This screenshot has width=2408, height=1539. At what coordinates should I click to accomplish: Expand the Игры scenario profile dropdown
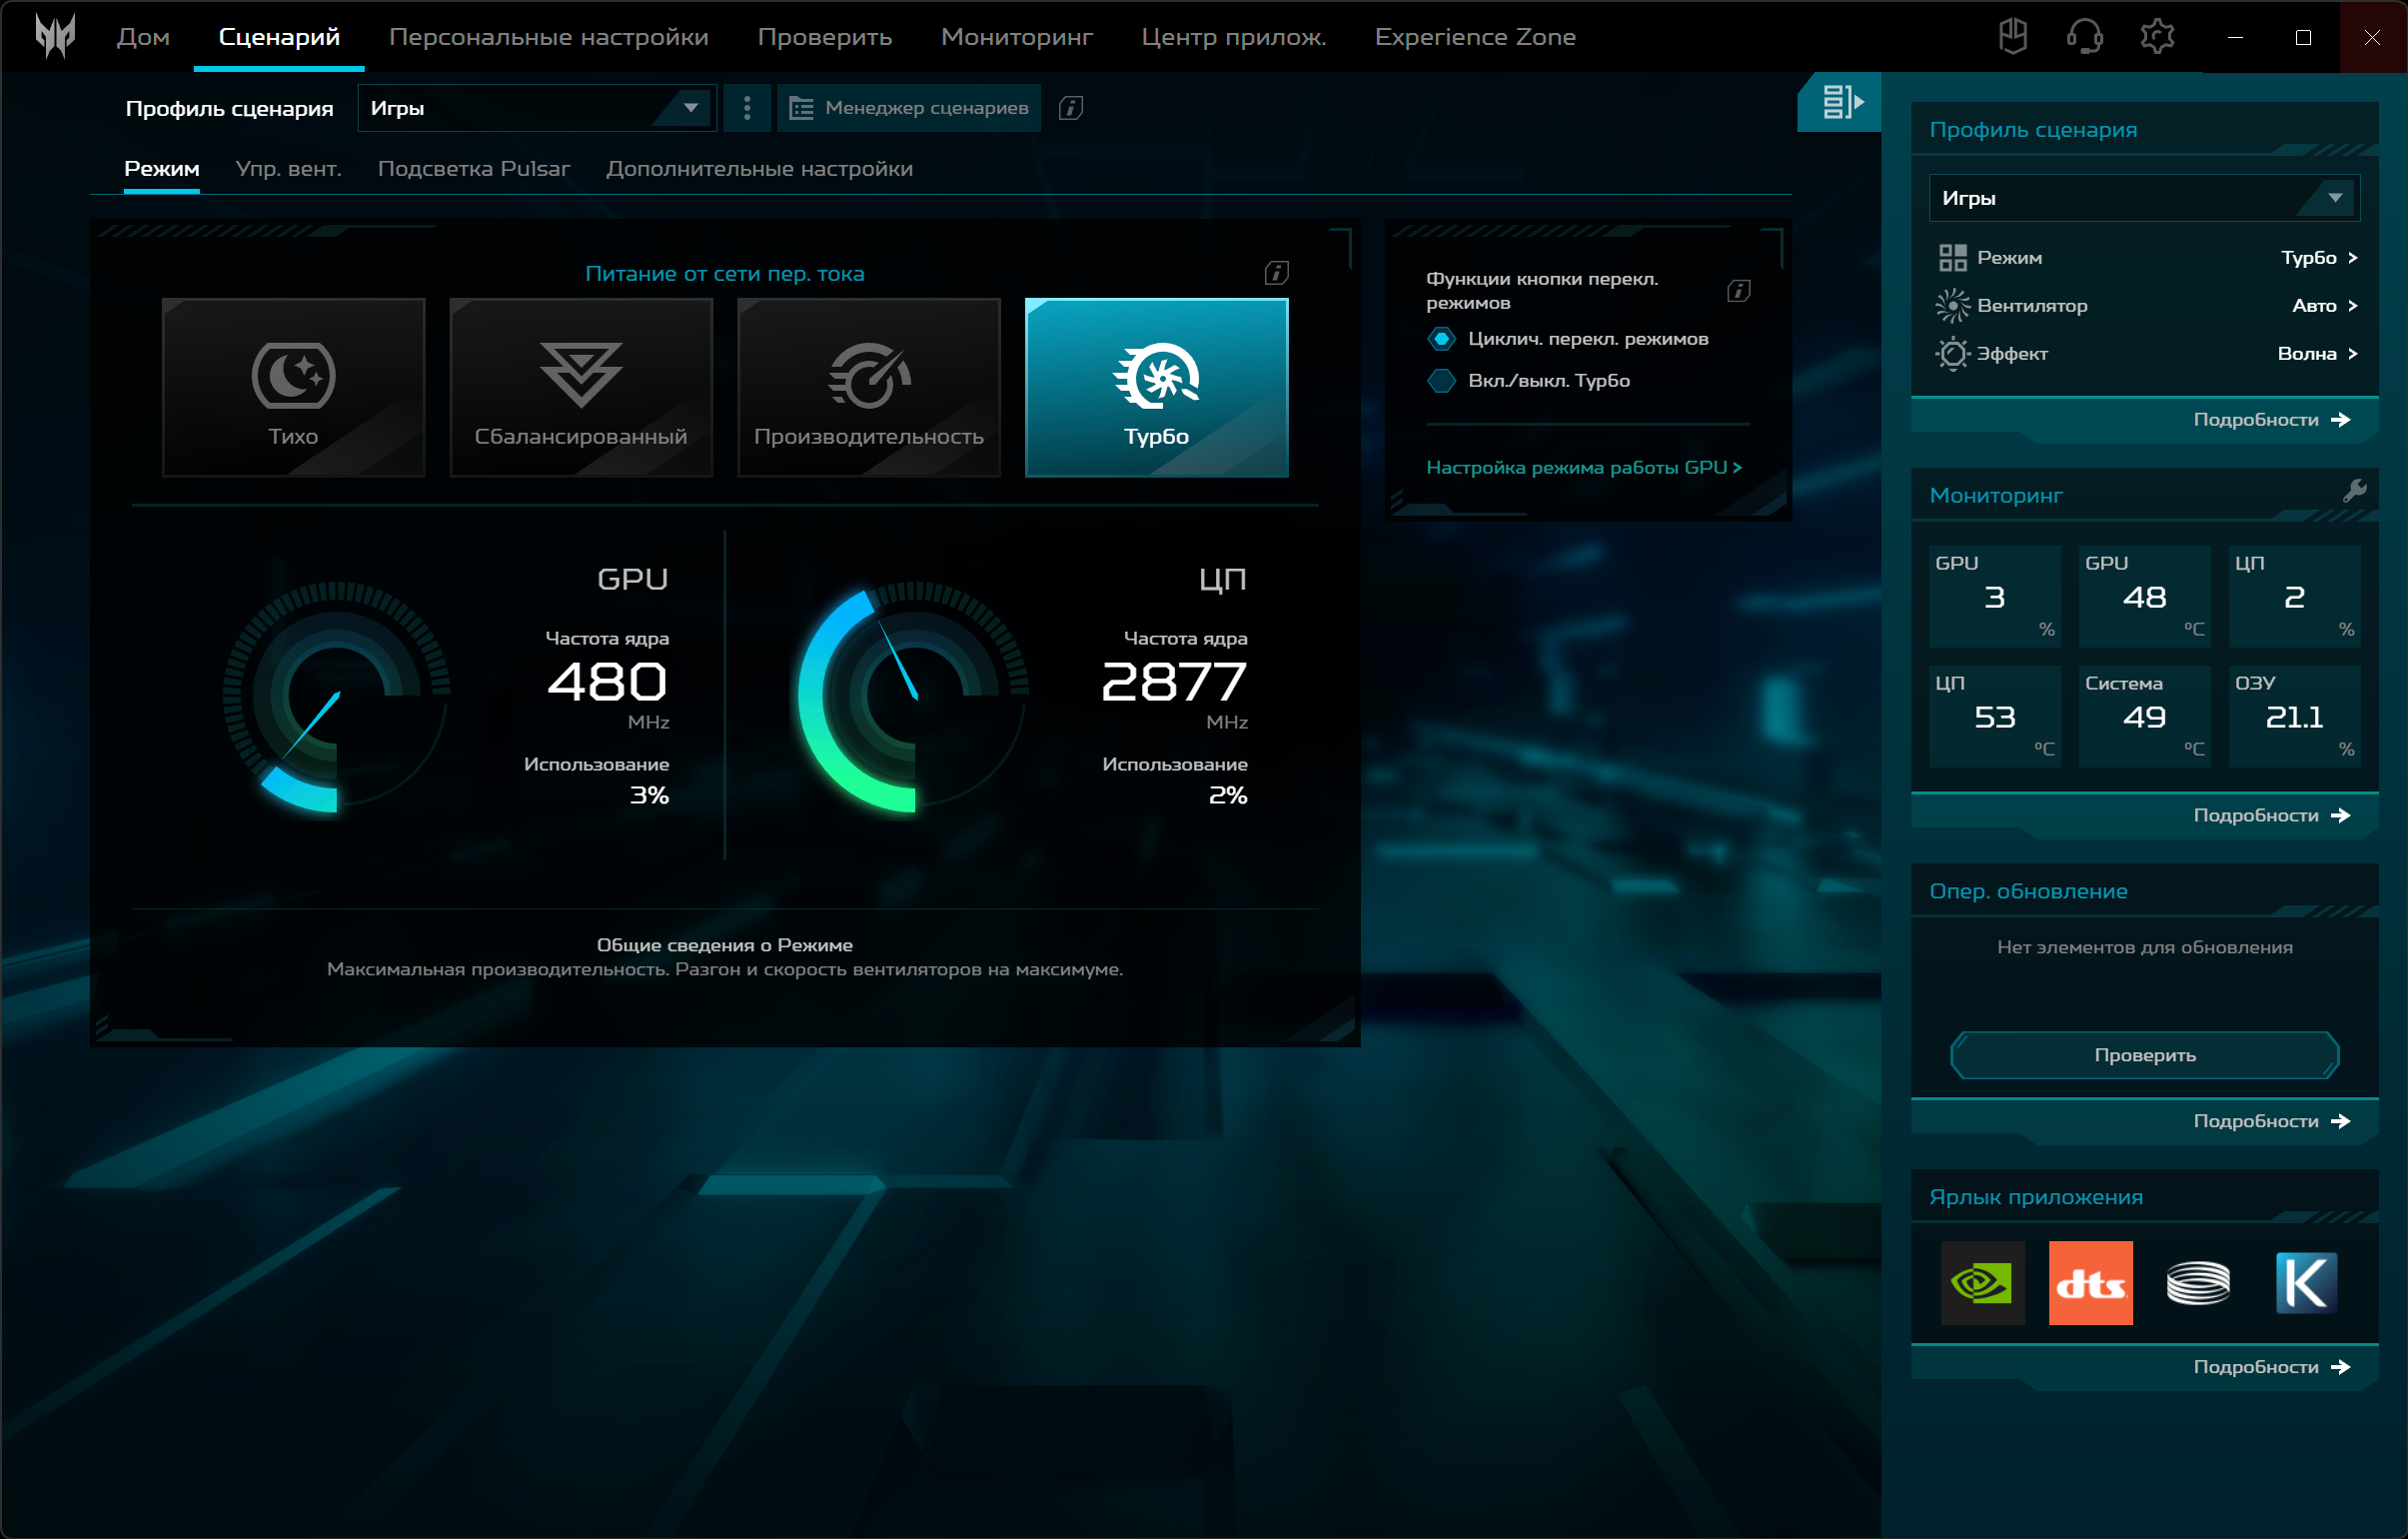click(x=690, y=108)
